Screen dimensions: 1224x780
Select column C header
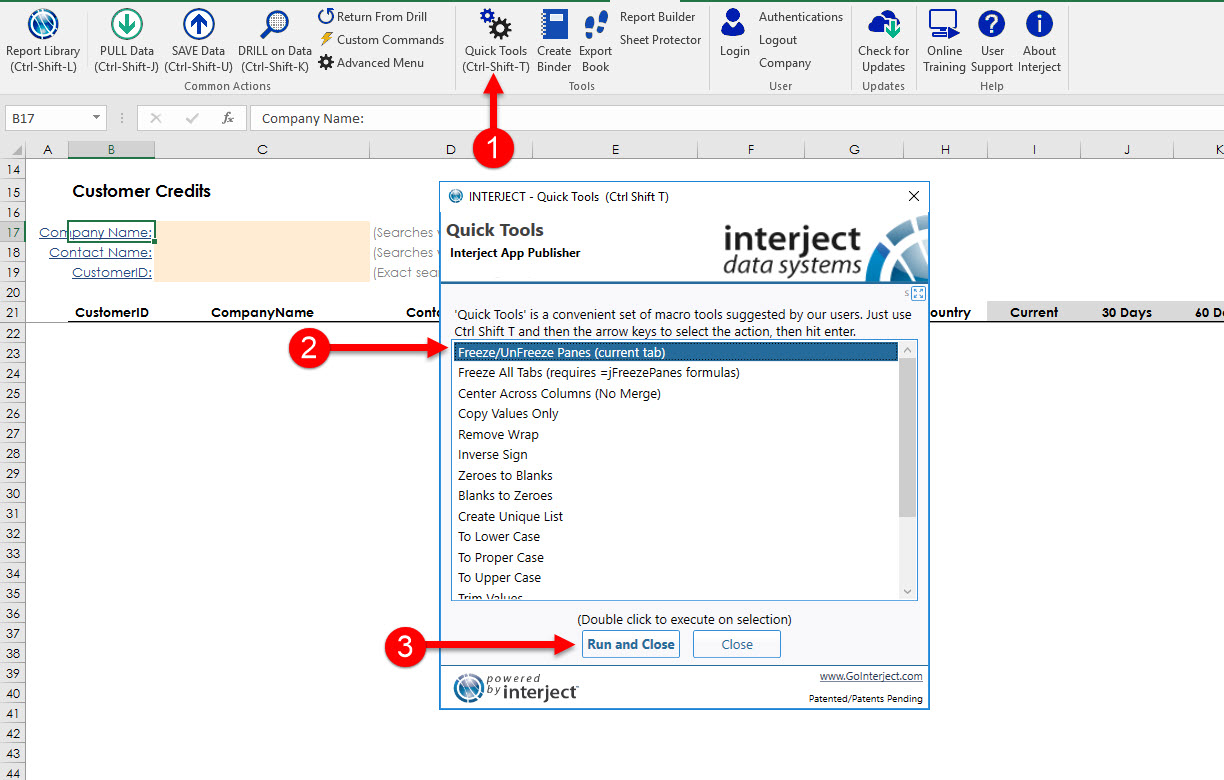[262, 150]
